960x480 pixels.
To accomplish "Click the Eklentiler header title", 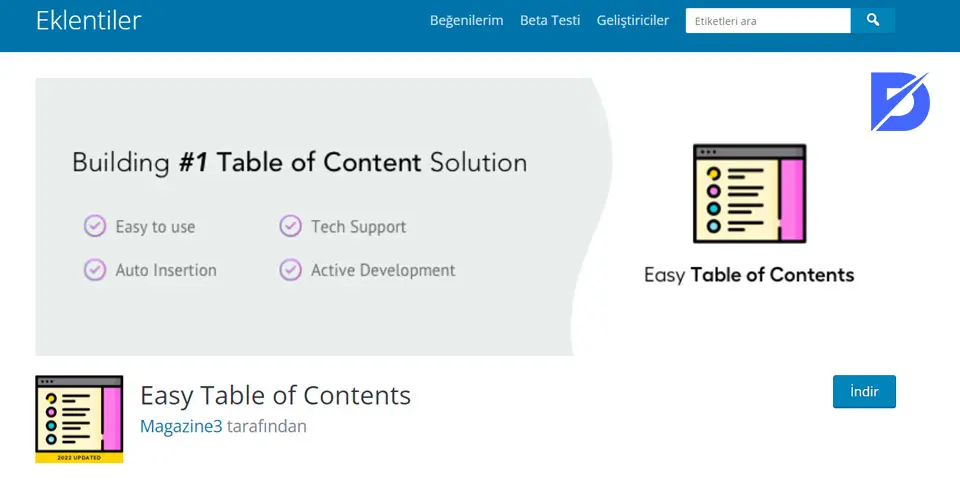I will point(89,20).
